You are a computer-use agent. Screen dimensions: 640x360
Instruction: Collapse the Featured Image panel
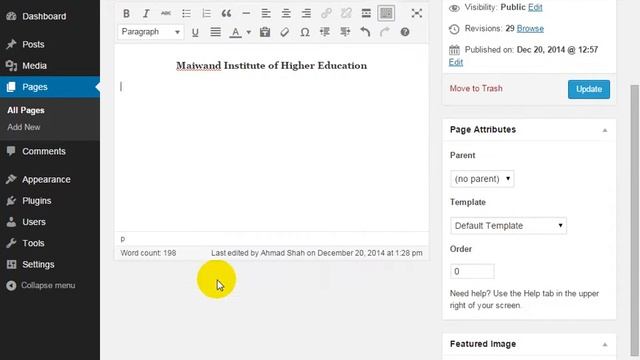pos(604,344)
